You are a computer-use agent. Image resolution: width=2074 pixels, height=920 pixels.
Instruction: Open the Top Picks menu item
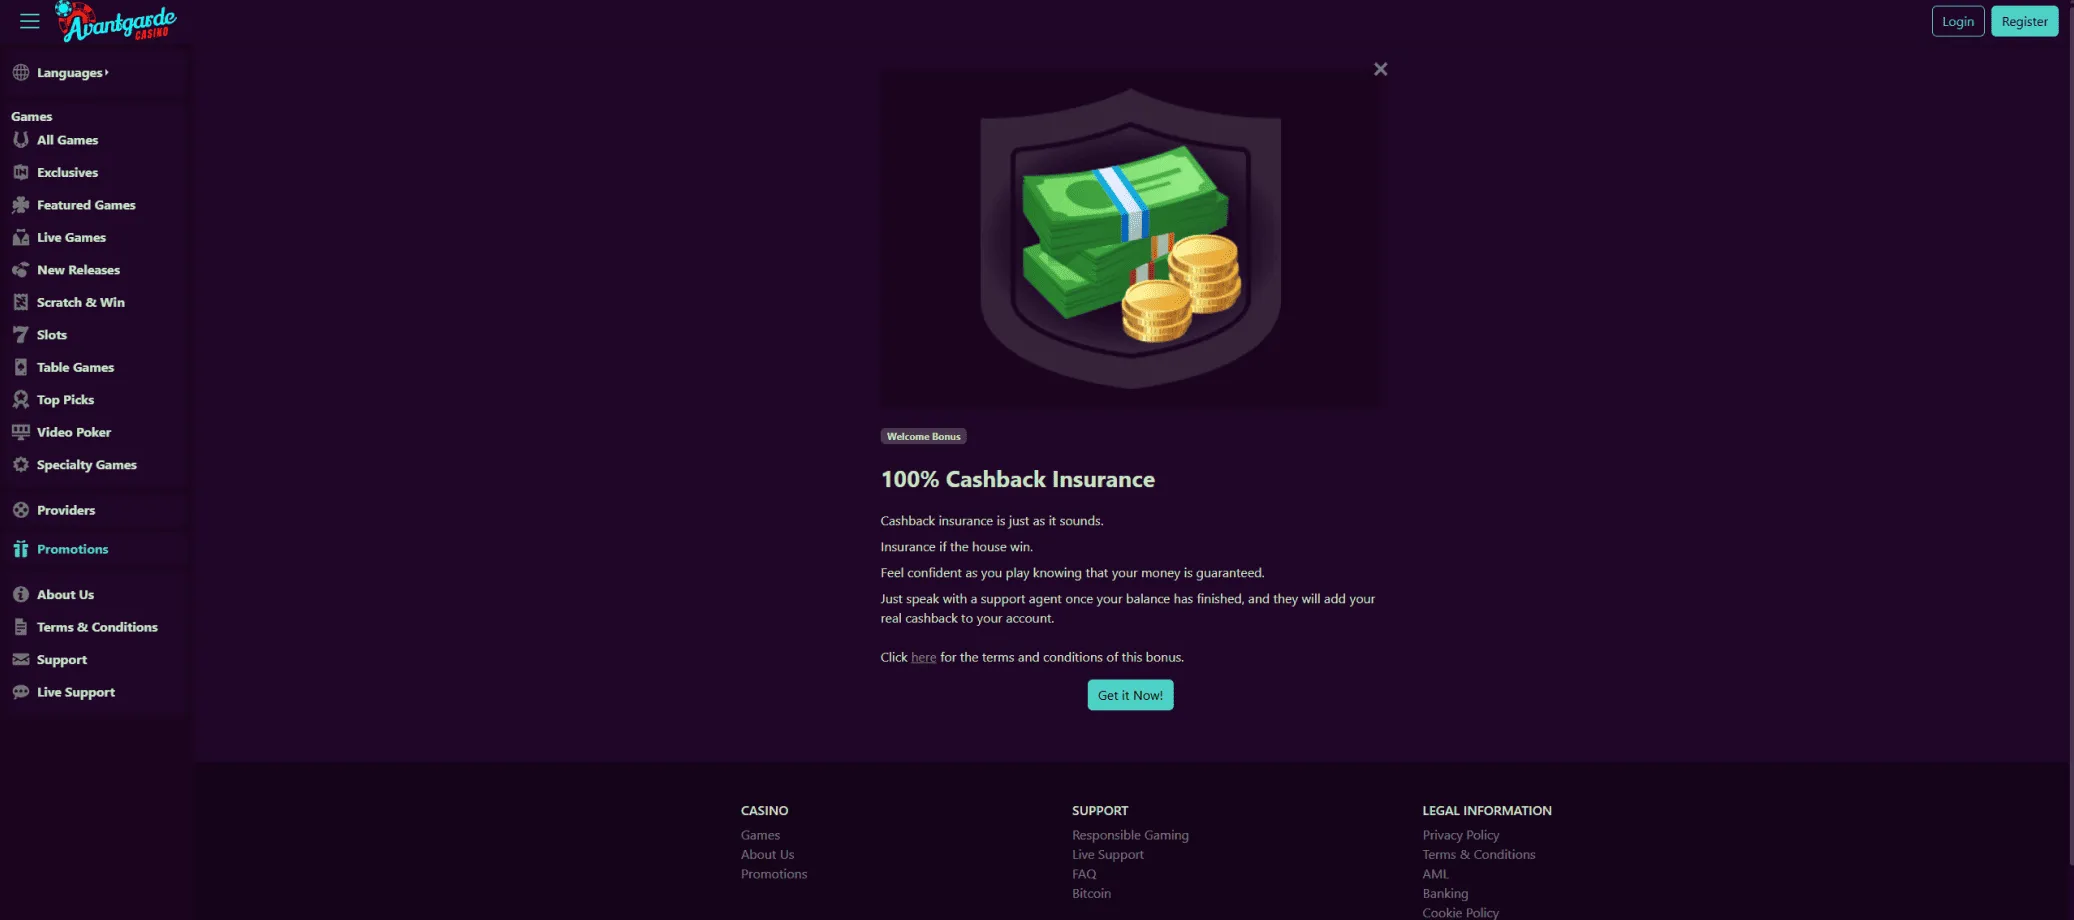pos(65,400)
